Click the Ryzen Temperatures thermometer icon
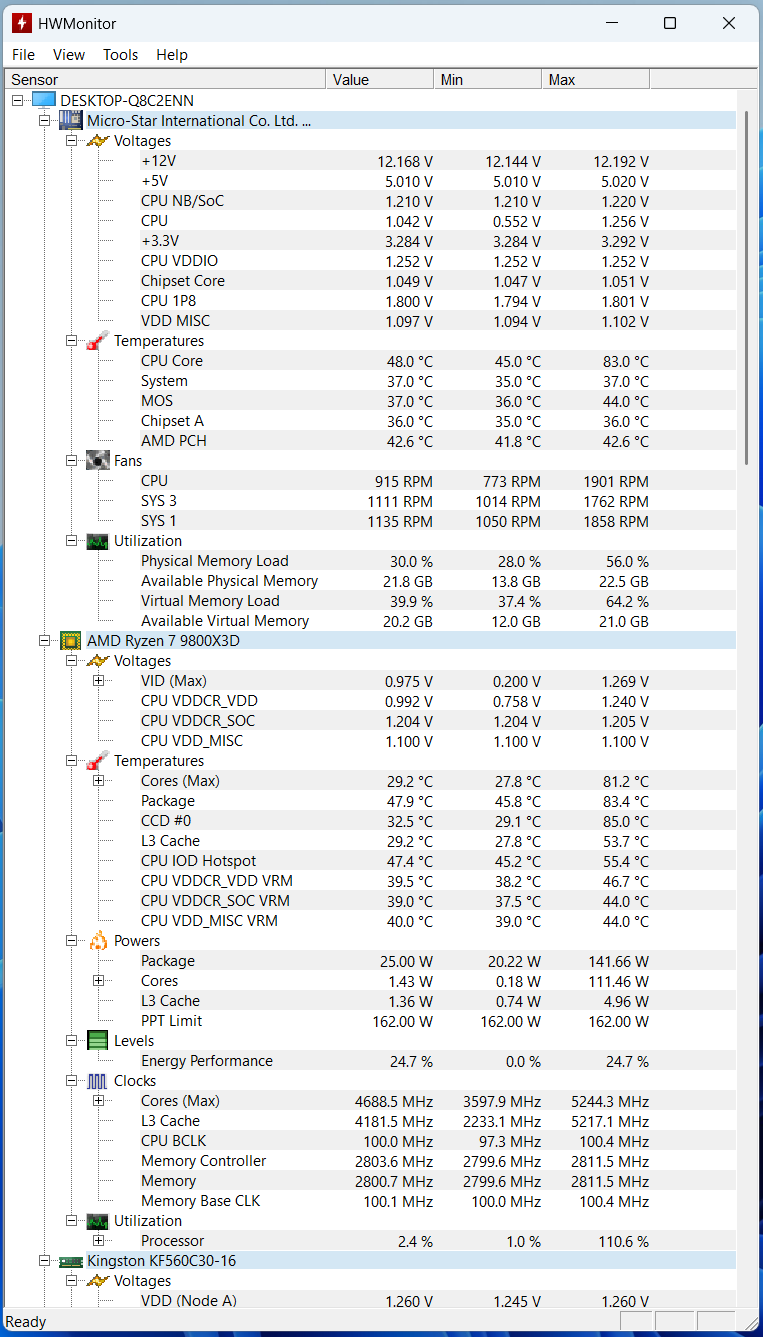This screenshot has width=763, height=1337. [98, 761]
